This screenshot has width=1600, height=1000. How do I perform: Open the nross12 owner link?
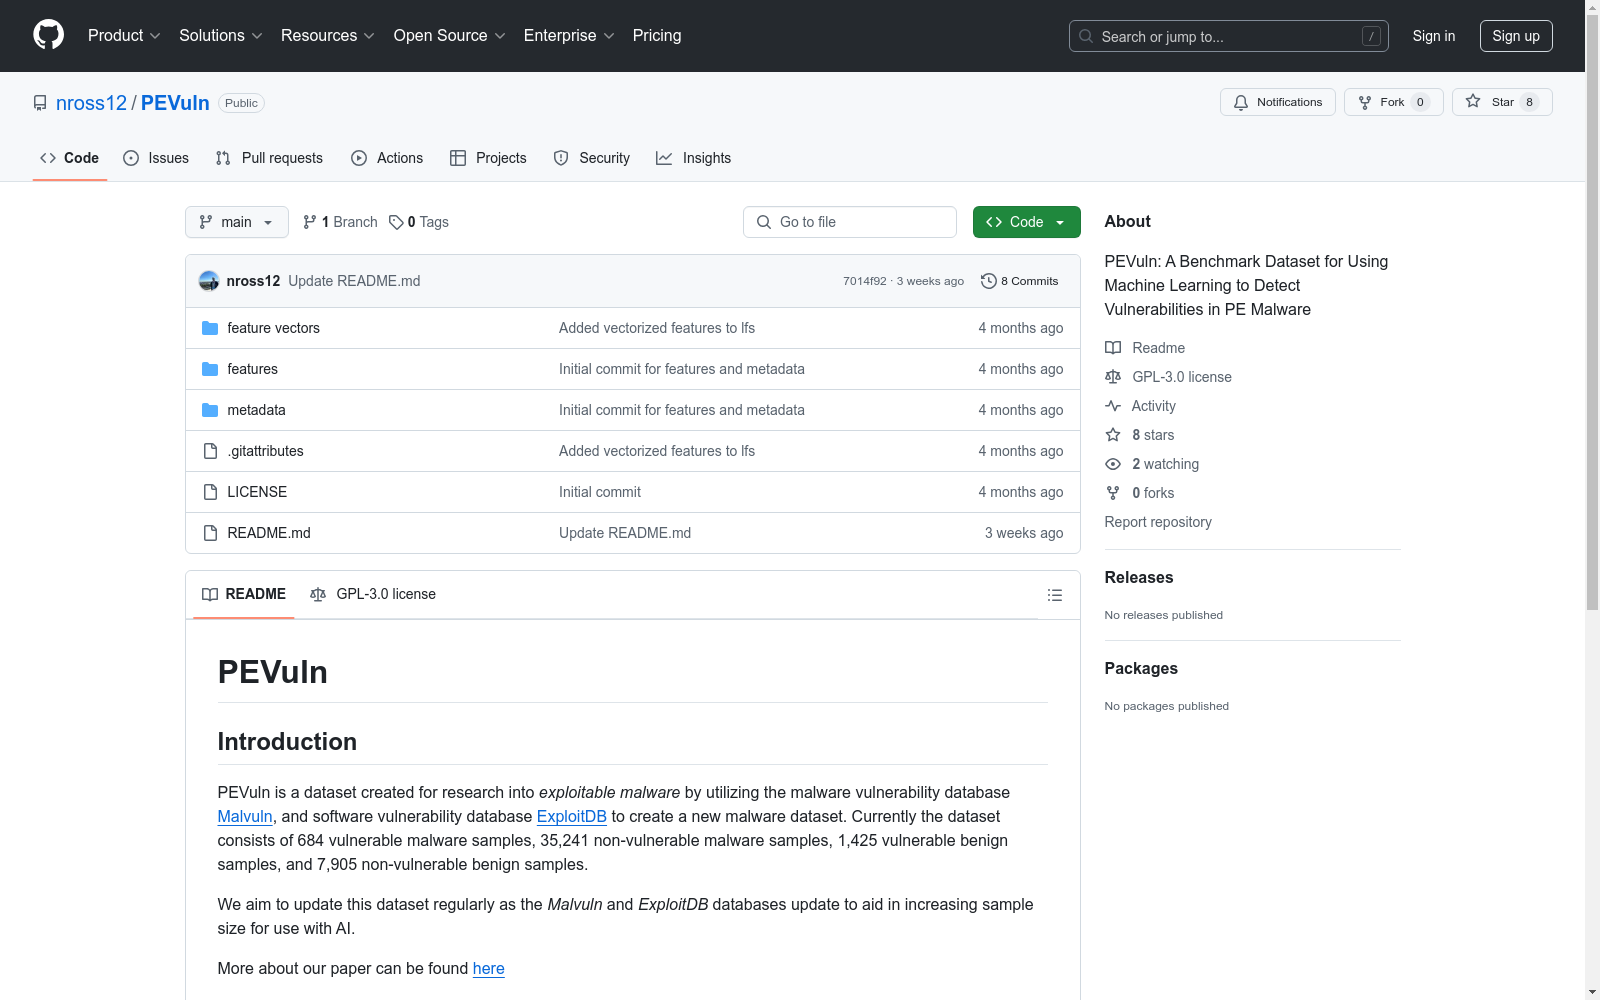(x=91, y=103)
